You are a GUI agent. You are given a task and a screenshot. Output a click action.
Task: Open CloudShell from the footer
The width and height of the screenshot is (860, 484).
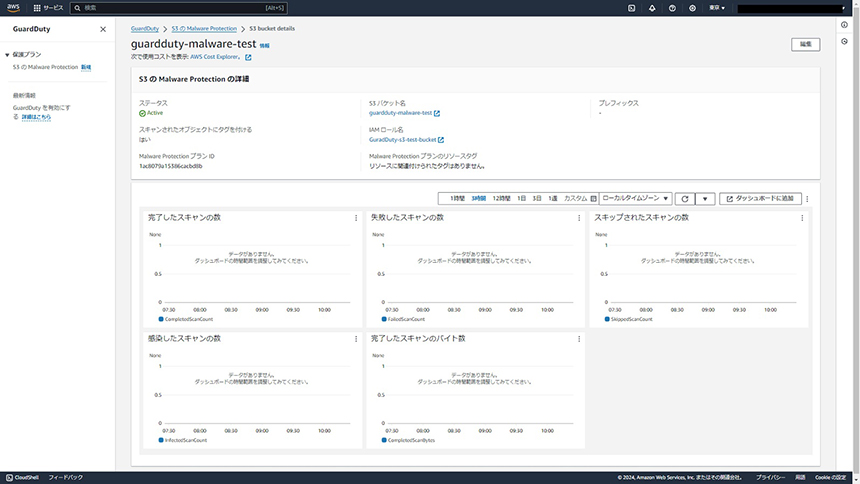22,477
